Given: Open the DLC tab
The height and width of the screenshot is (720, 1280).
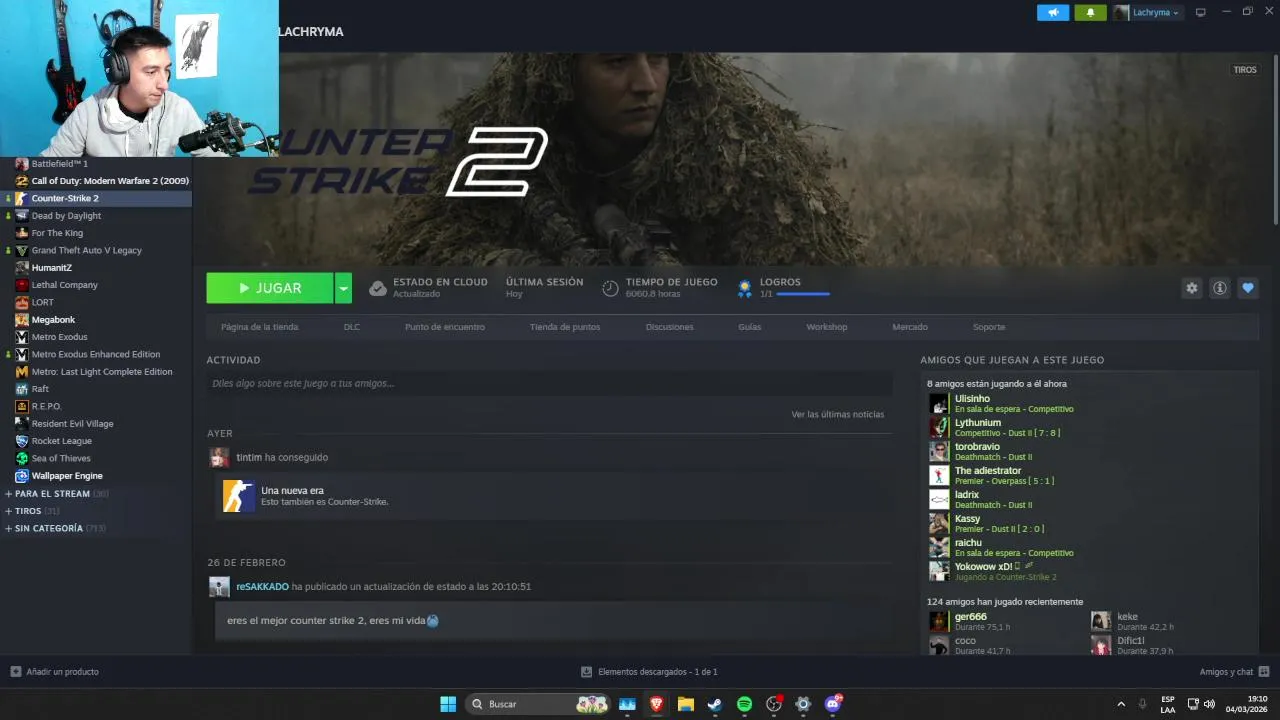Looking at the screenshot, I should pos(352,327).
